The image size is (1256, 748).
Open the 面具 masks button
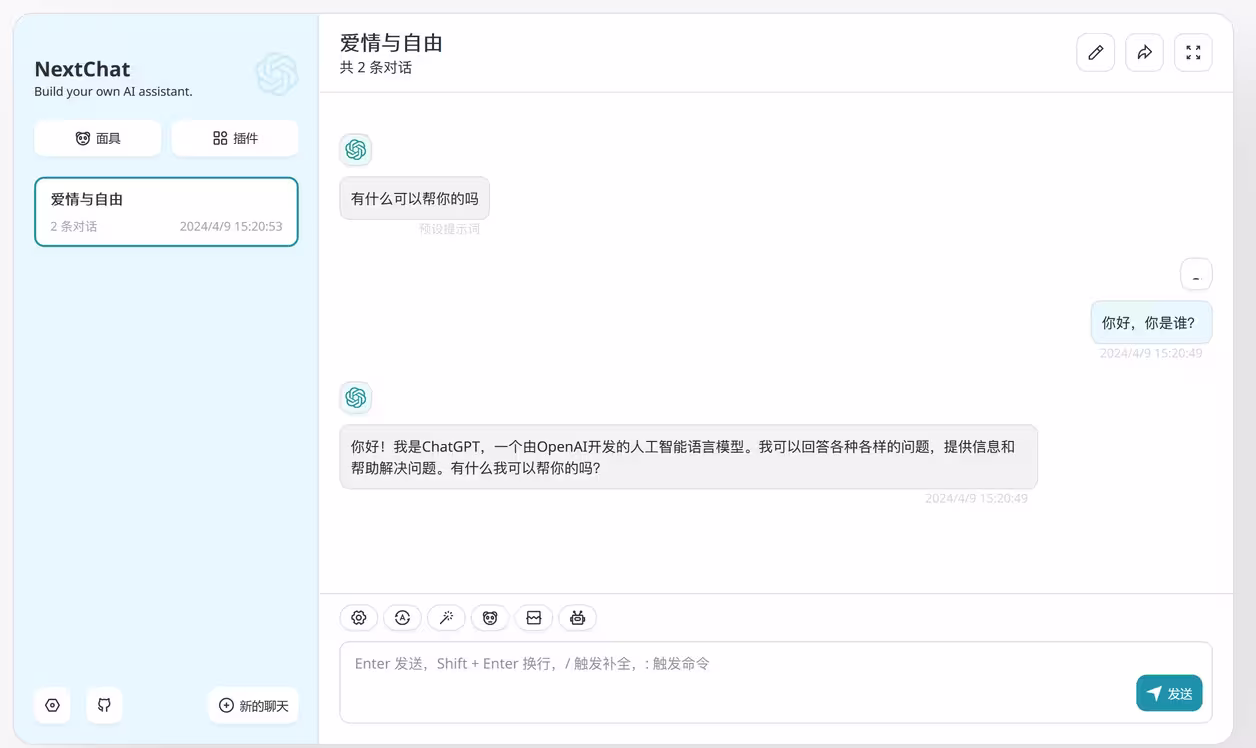tap(98, 138)
